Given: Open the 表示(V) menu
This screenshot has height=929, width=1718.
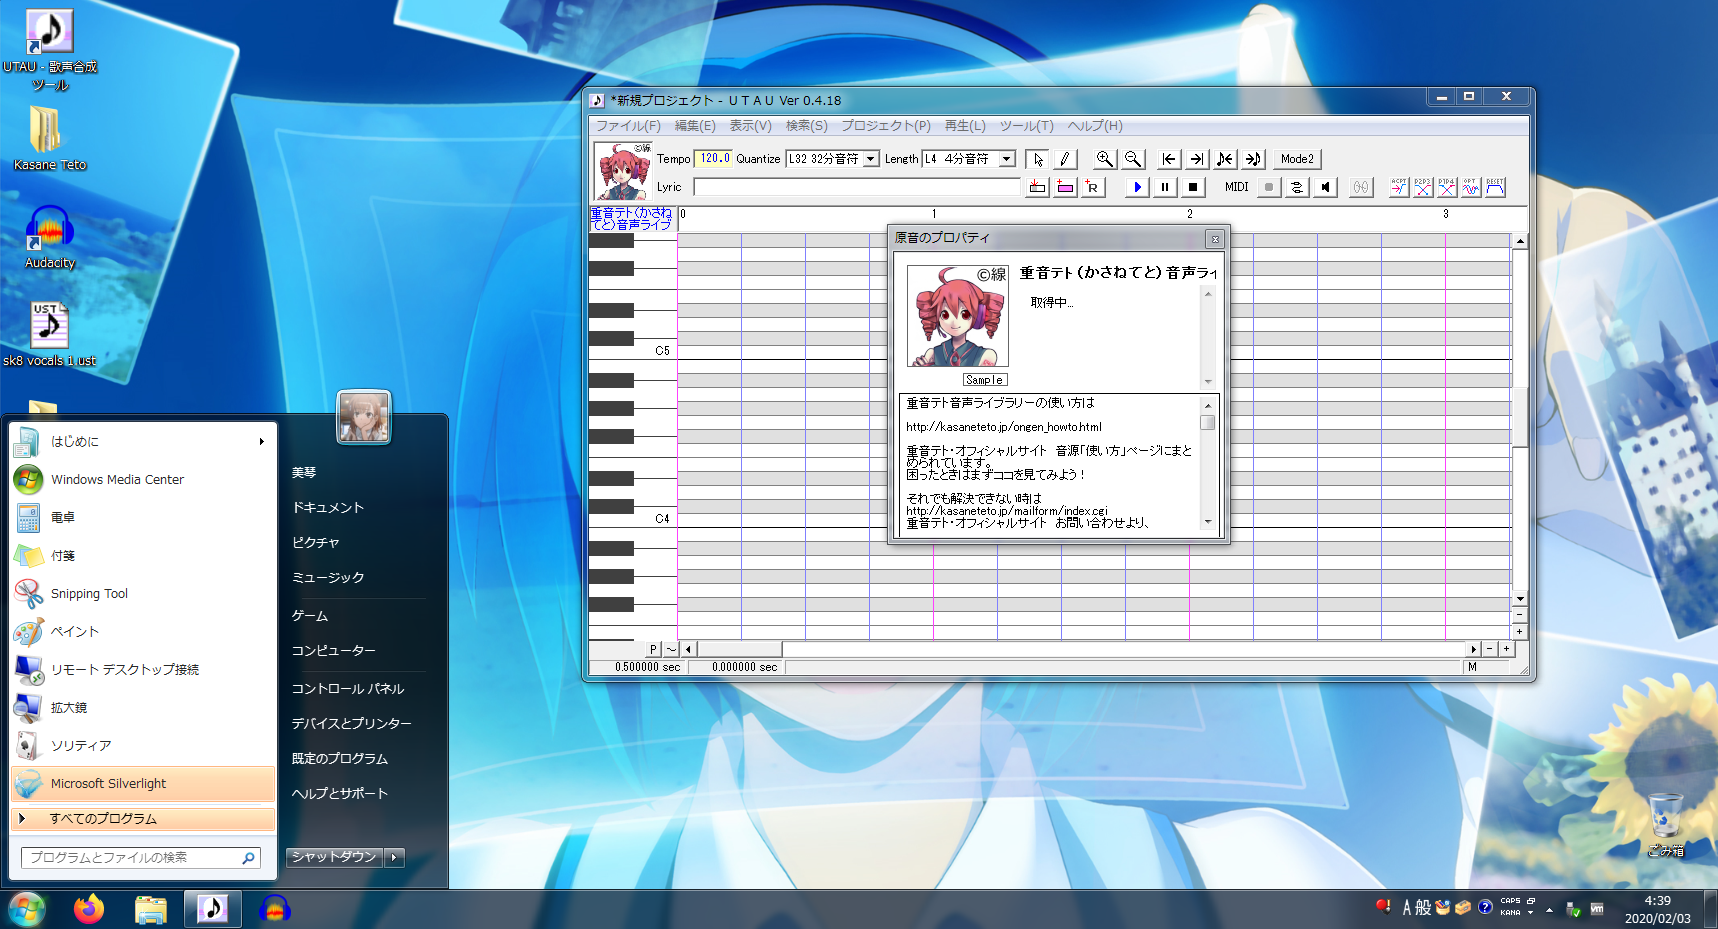Looking at the screenshot, I should coord(750,126).
